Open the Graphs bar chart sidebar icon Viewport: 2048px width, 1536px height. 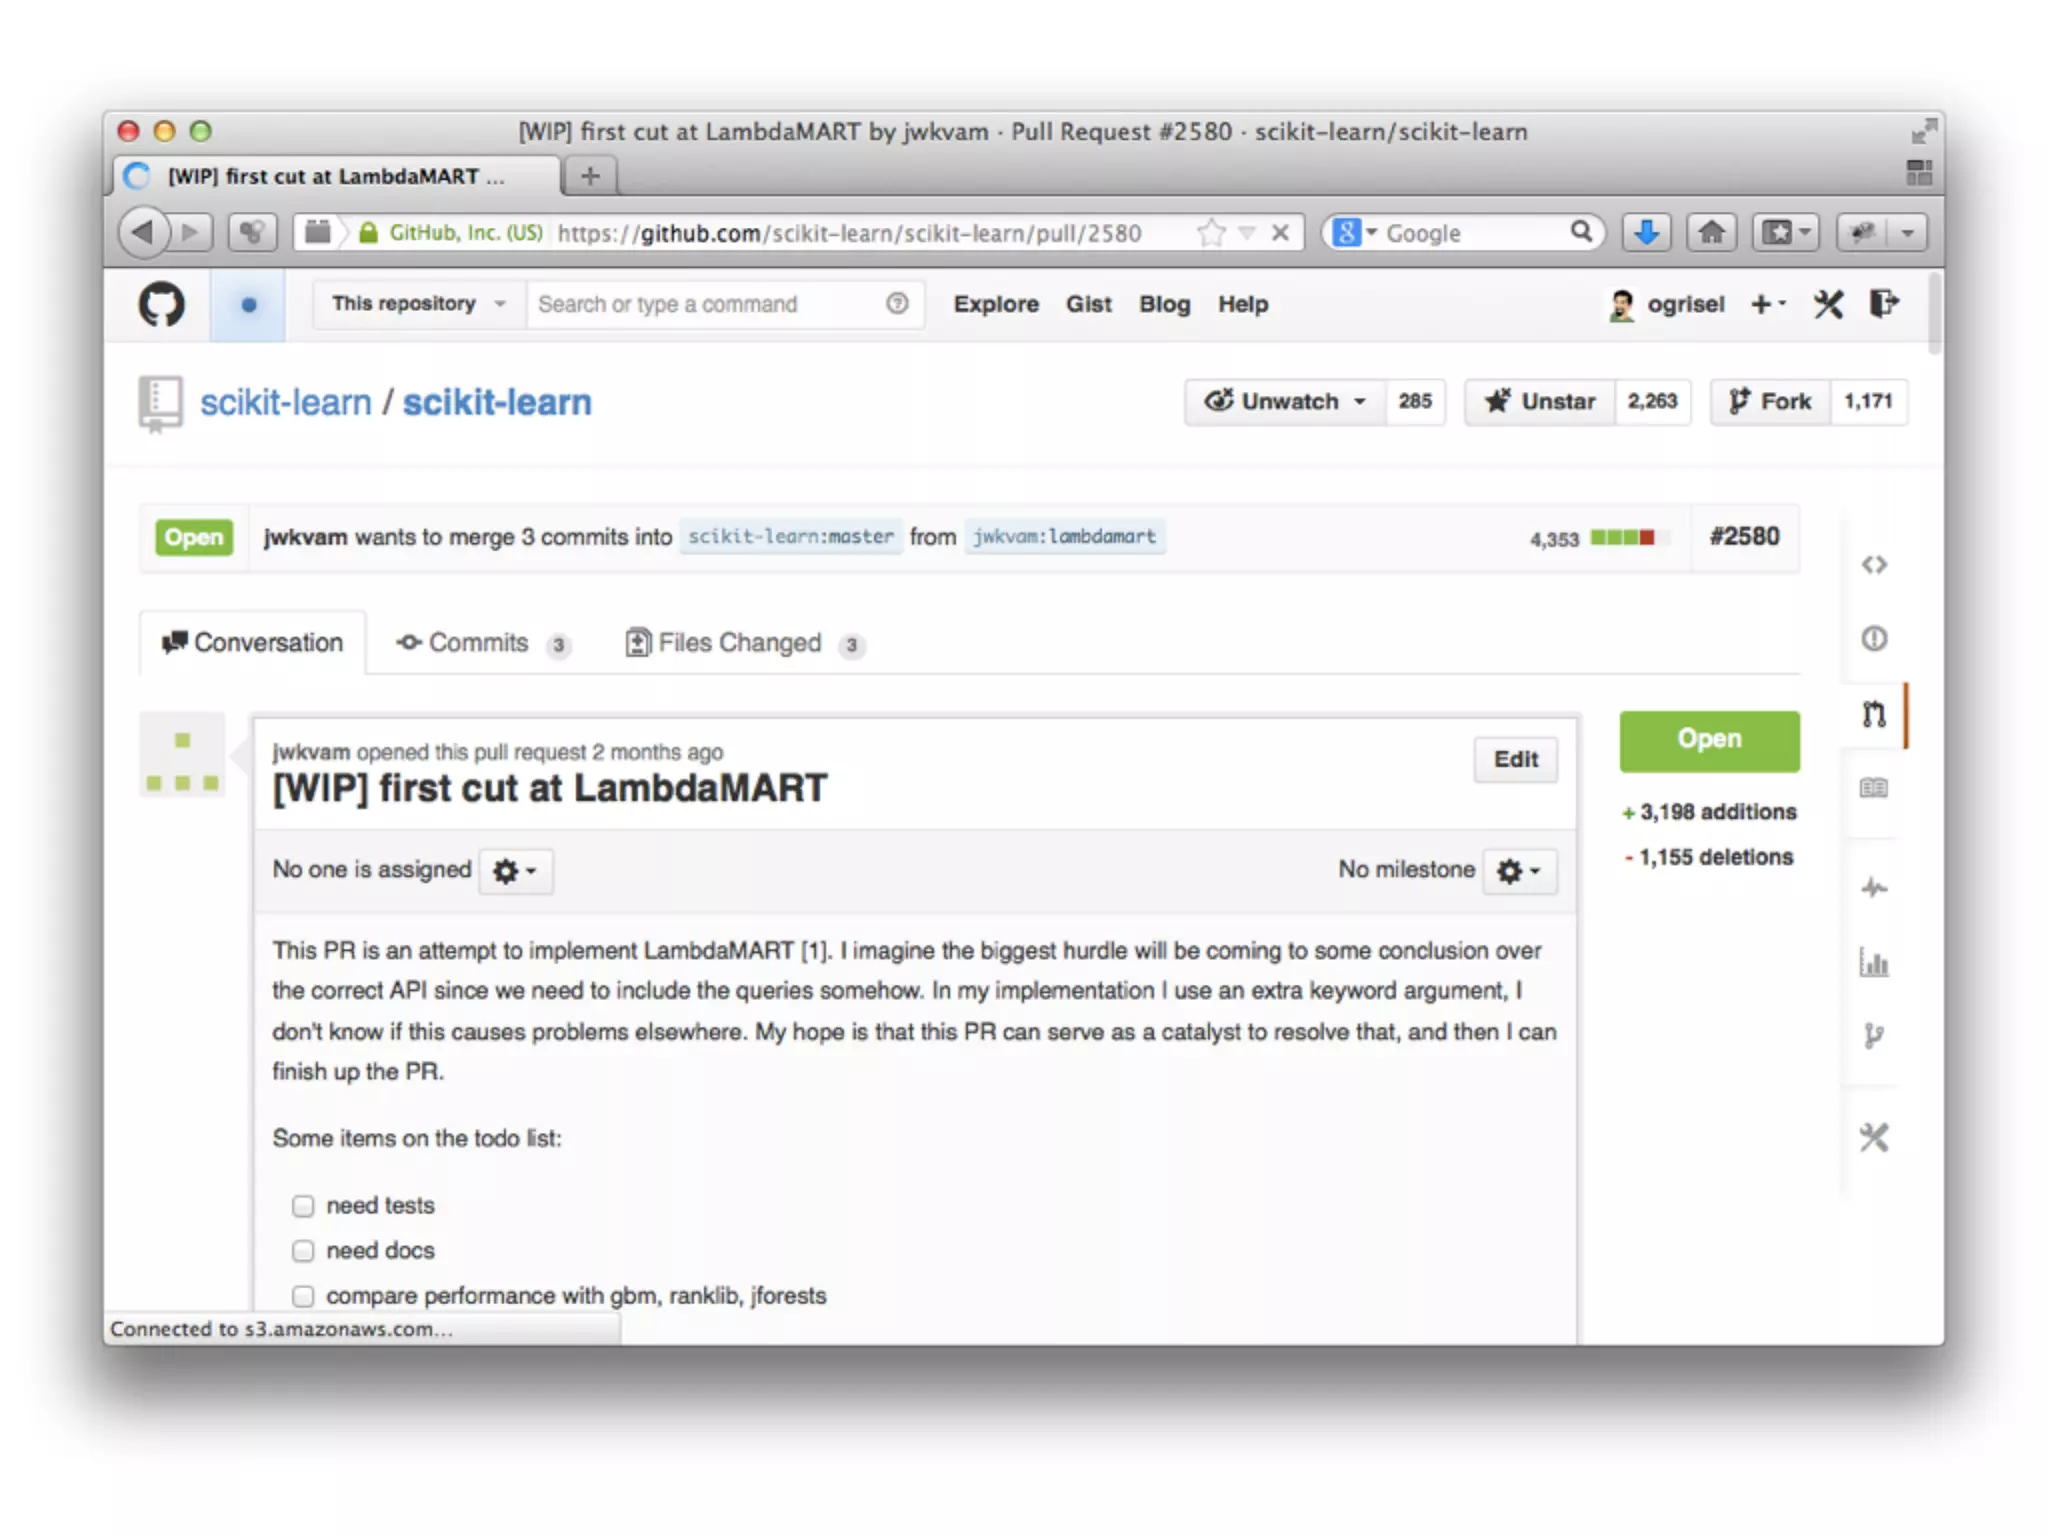pos(1874,963)
